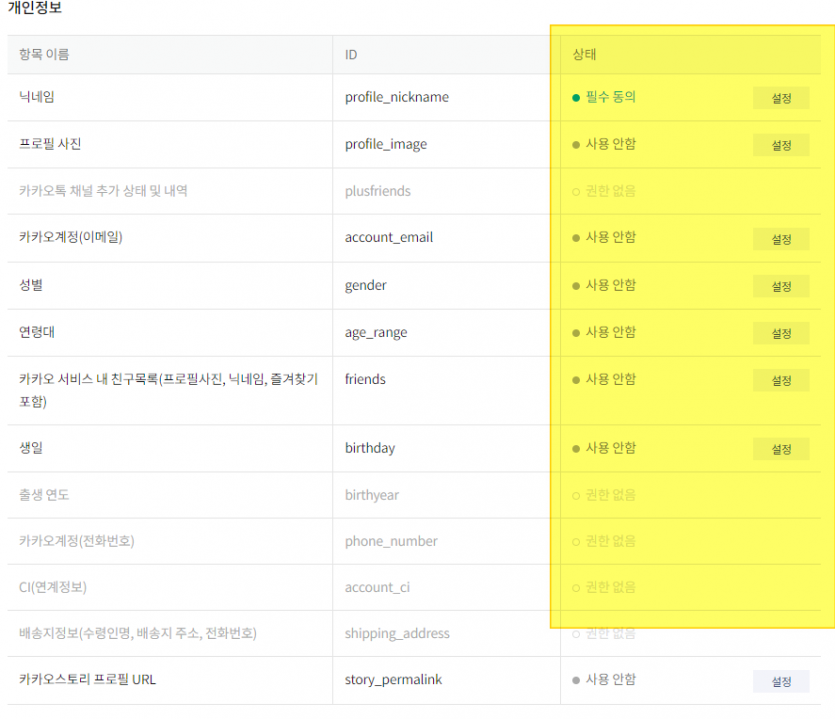Open 설정 for 카카오계정(이메일) row
This screenshot has height=719, width=835.
coord(781,239)
